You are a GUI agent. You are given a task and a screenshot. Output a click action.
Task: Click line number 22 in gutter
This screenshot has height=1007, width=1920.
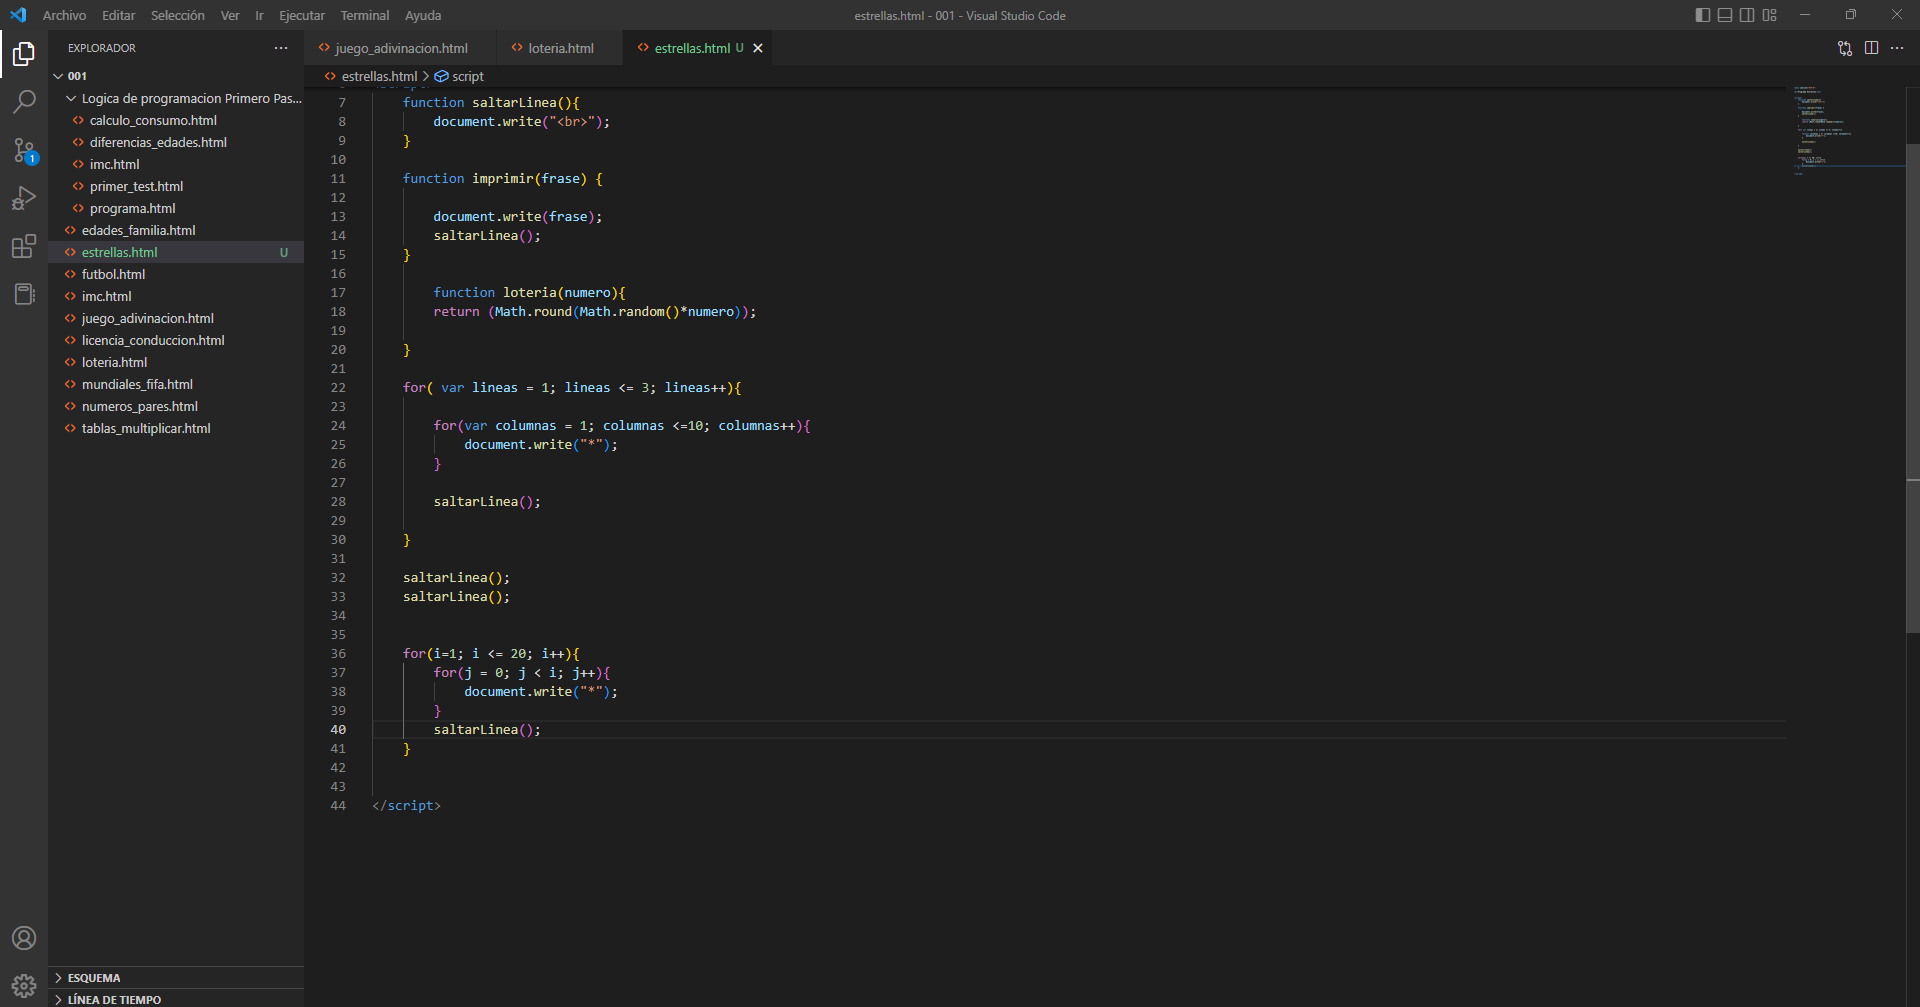pyautogui.click(x=338, y=388)
